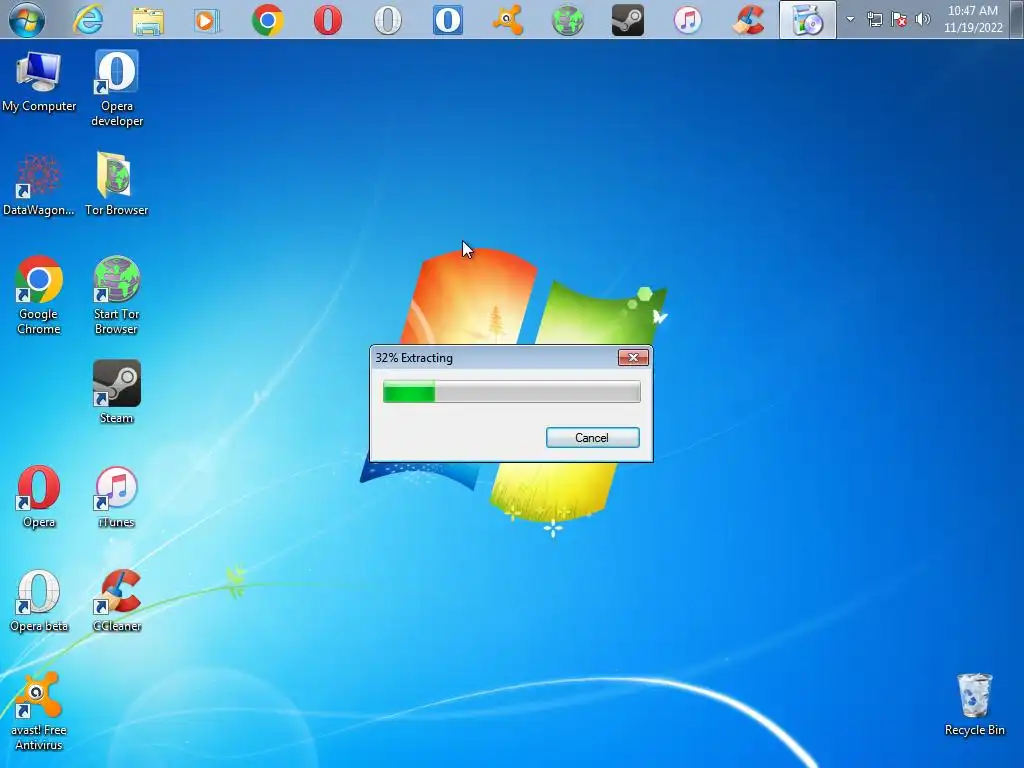This screenshot has height=768, width=1024.
Task: Show hidden tray icons arrow
Action: point(850,19)
